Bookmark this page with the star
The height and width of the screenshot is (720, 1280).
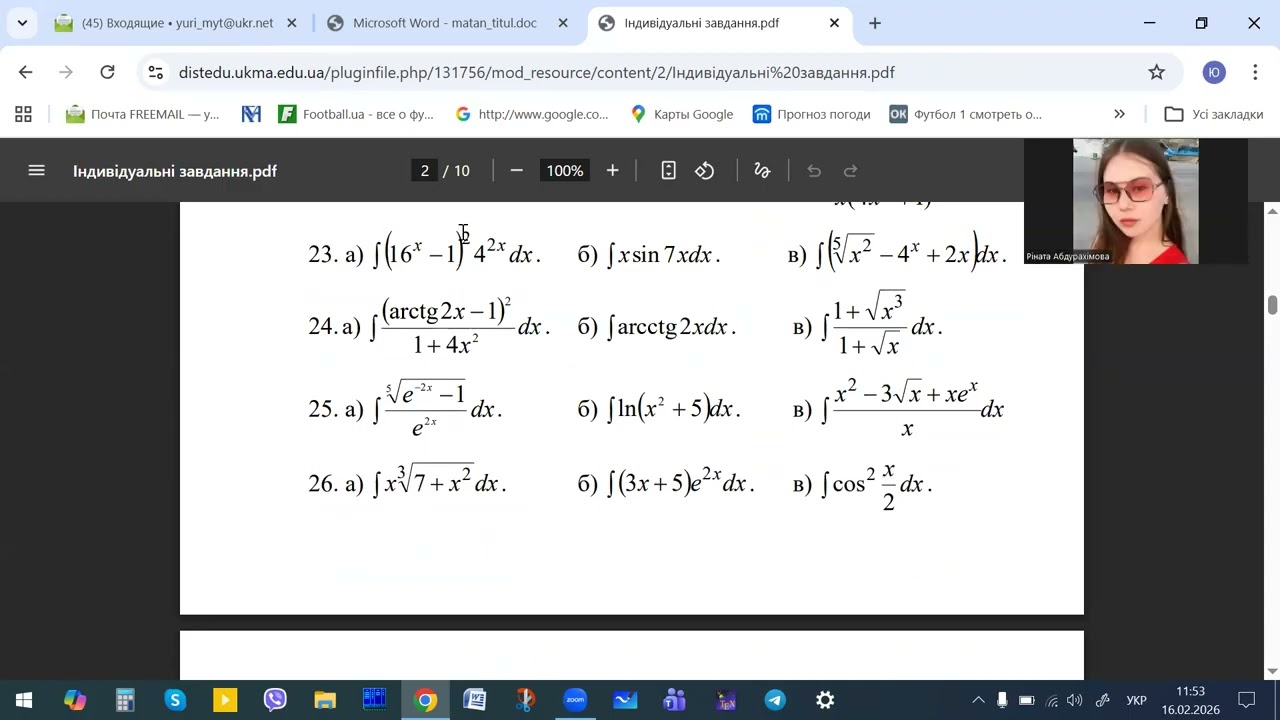[x=1157, y=72]
